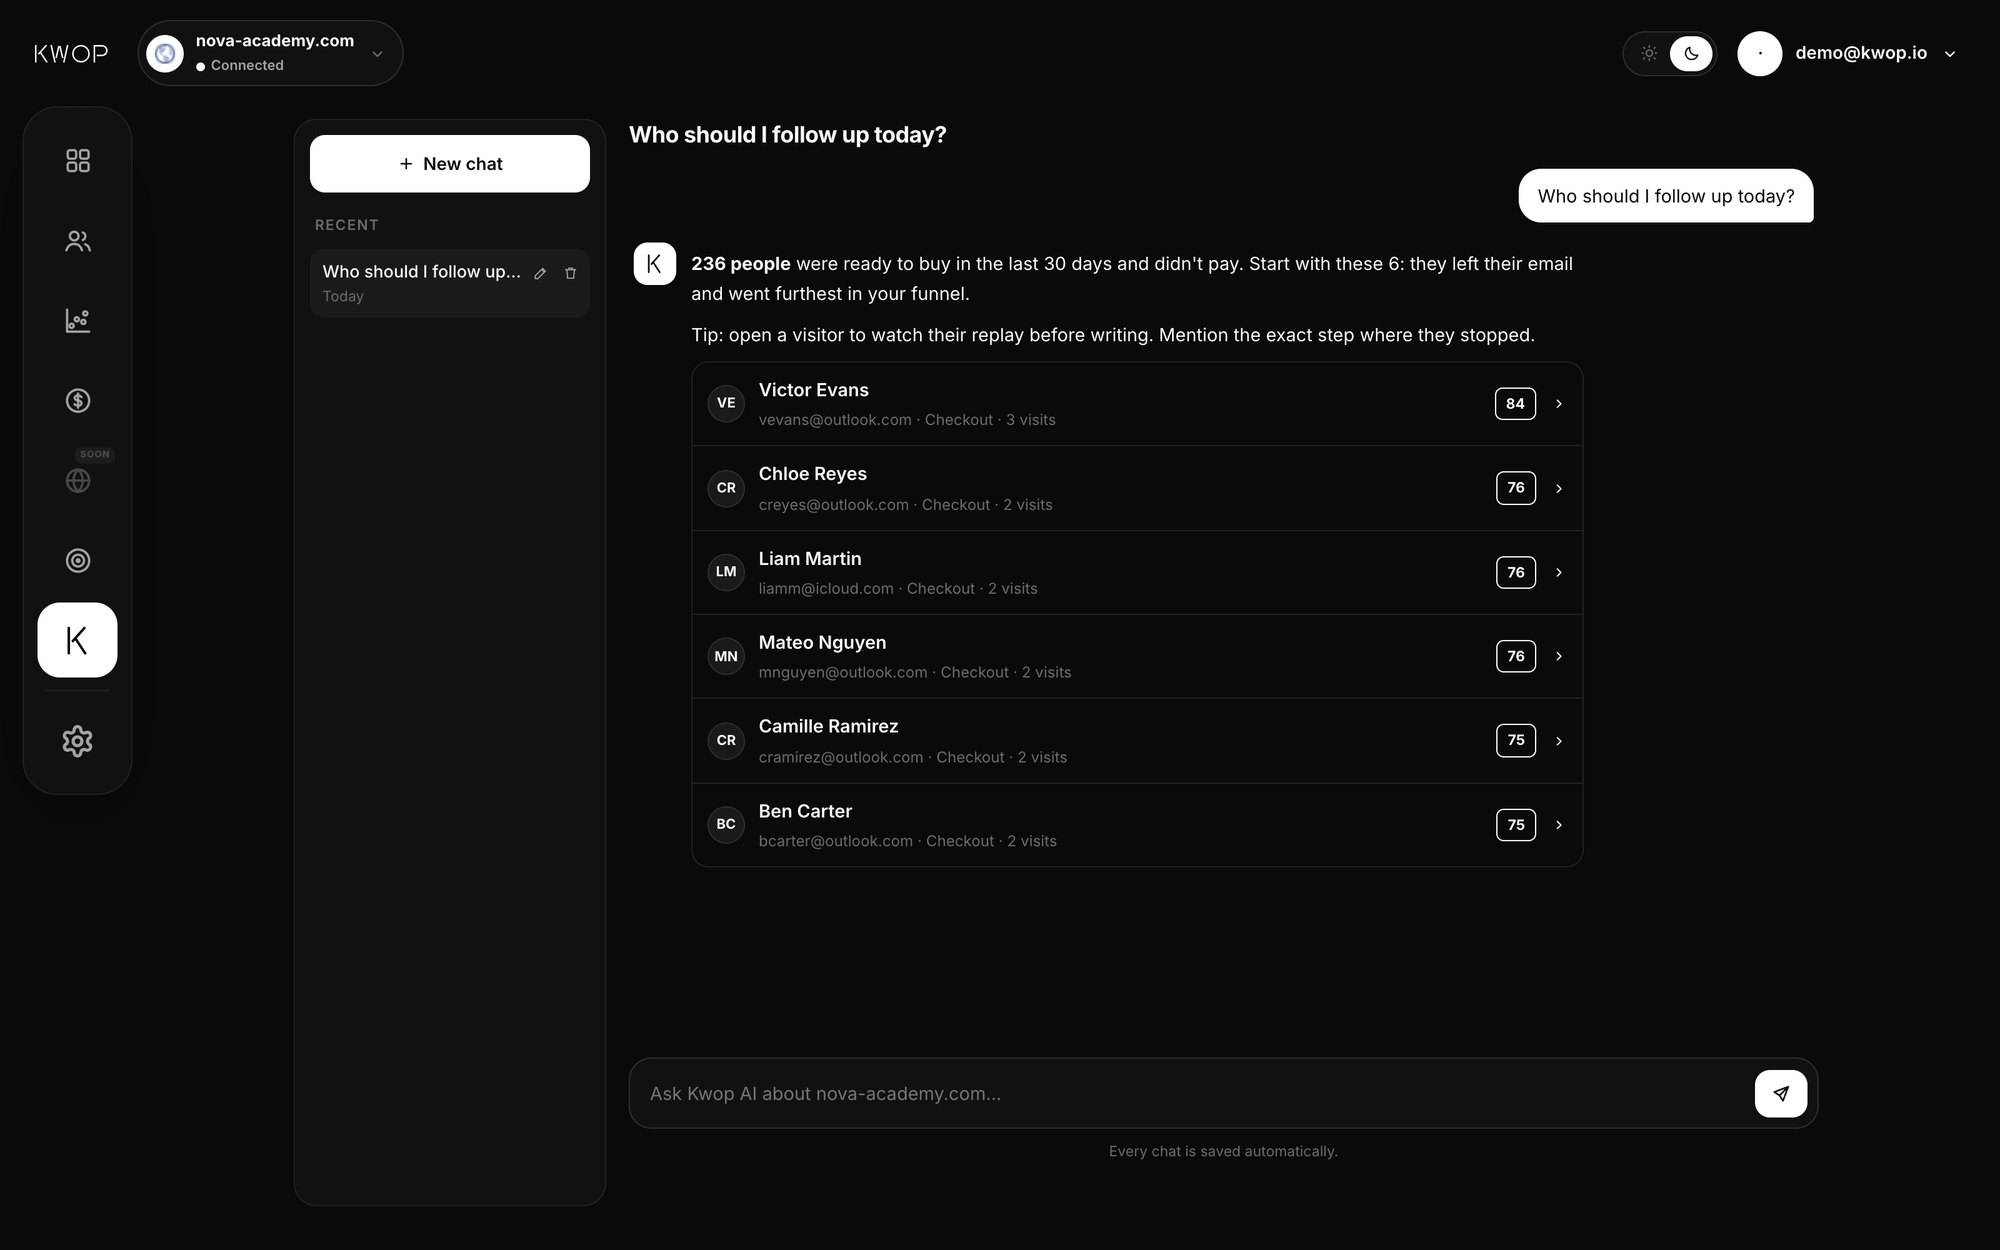Viewport: 2000px width, 1250px height.
Task: Open Victor Evans row chevron
Action: click(1558, 404)
